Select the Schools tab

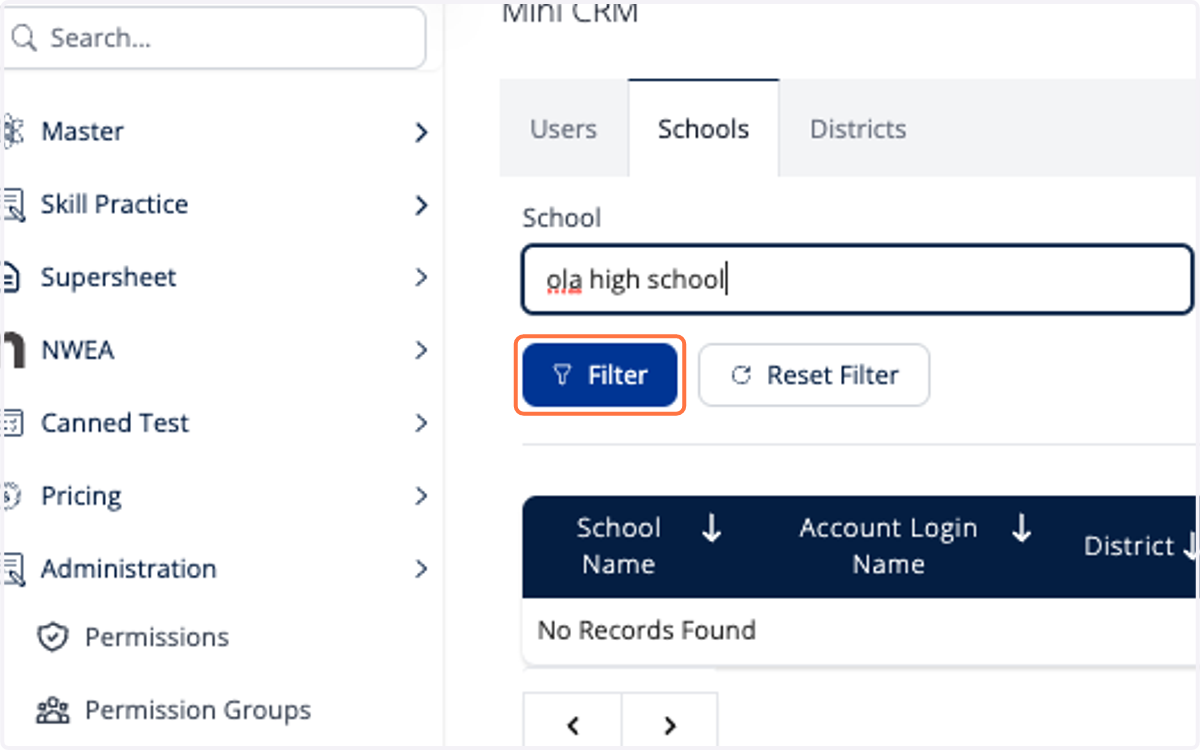[703, 129]
